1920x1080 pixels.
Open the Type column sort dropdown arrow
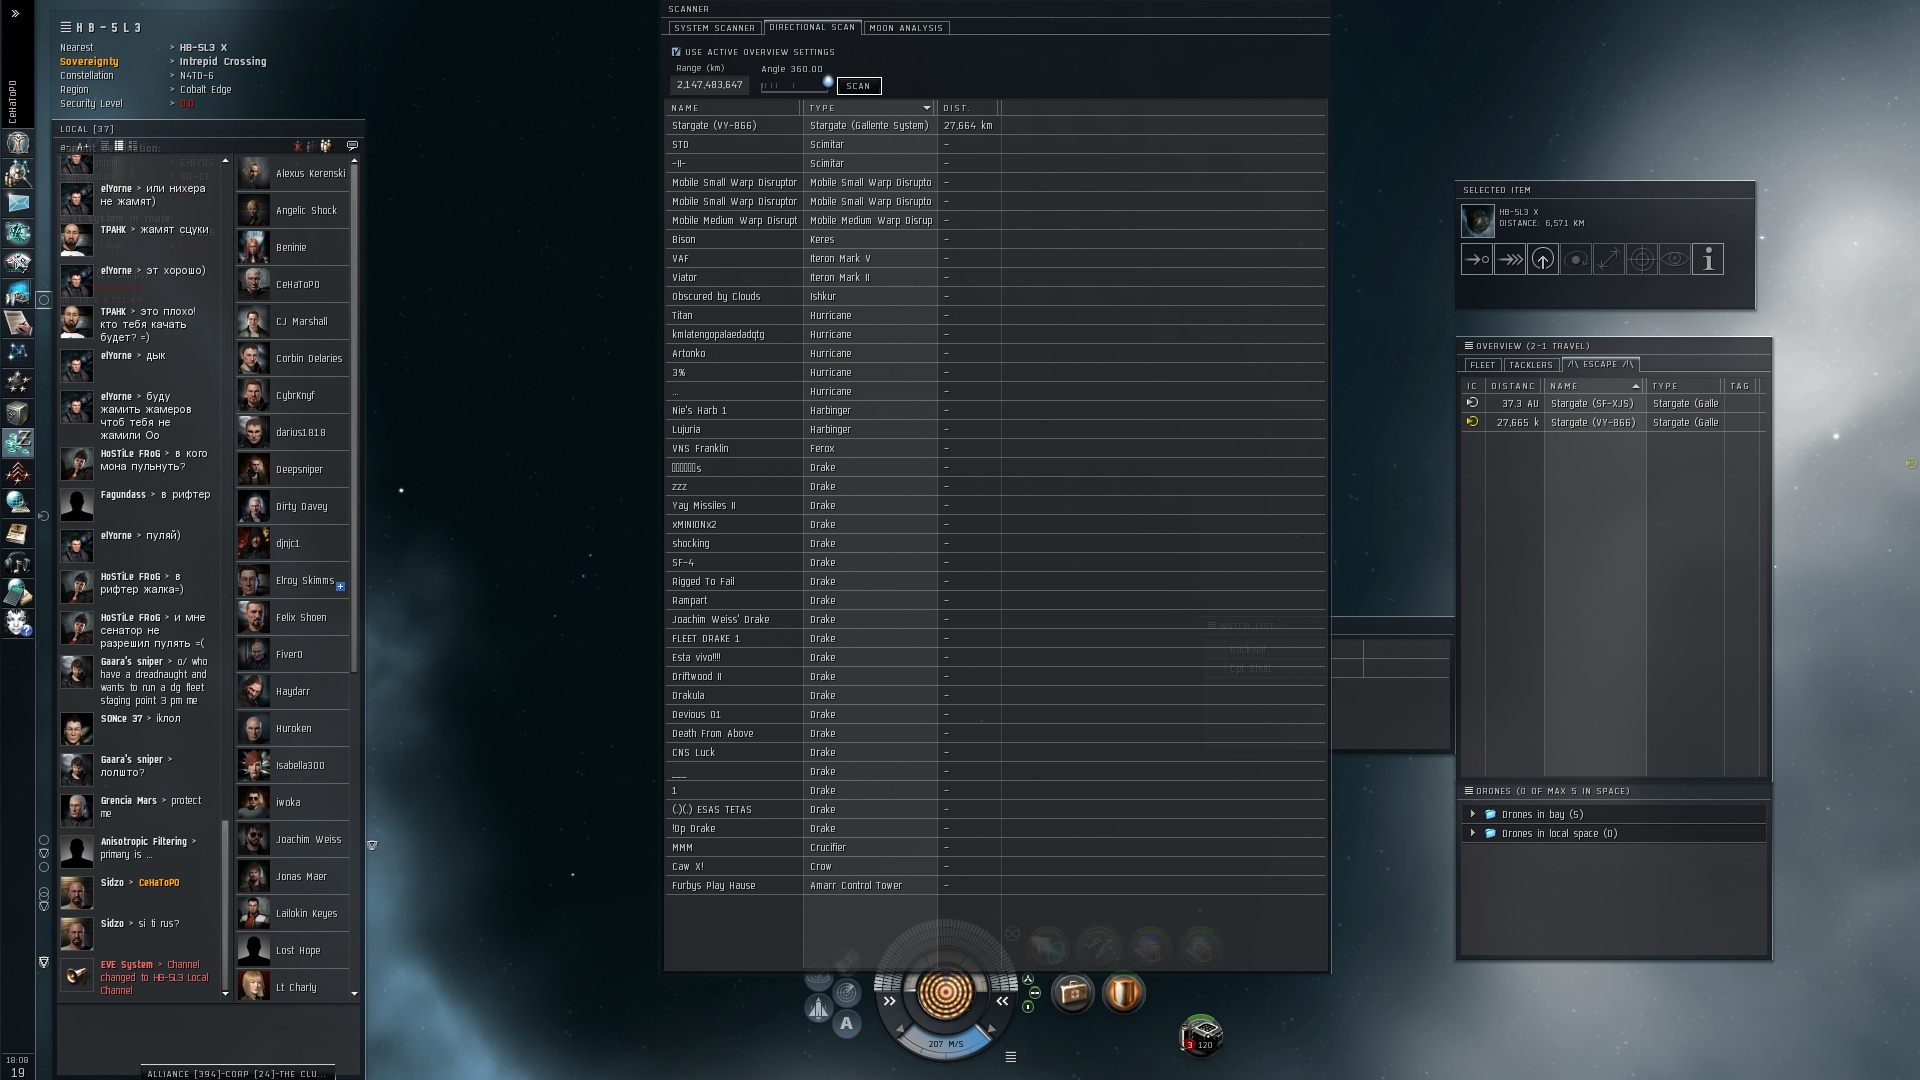926,108
